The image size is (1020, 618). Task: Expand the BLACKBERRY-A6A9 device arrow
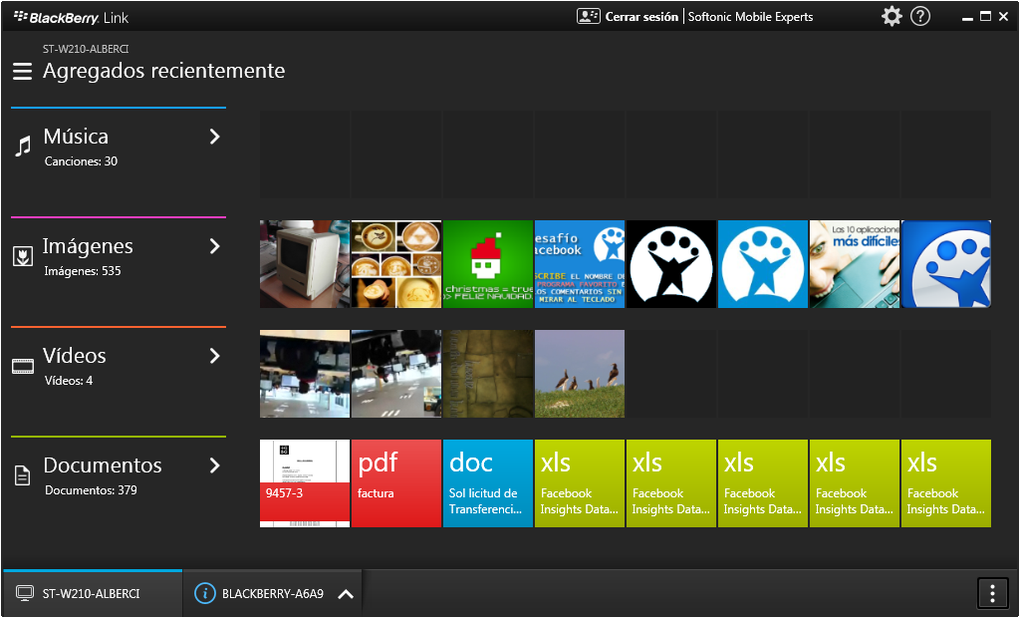[x=346, y=594]
